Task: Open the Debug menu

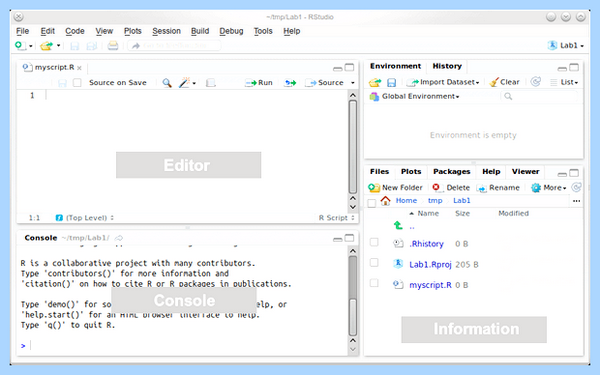Action: pyautogui.click(x=231, y=31)
